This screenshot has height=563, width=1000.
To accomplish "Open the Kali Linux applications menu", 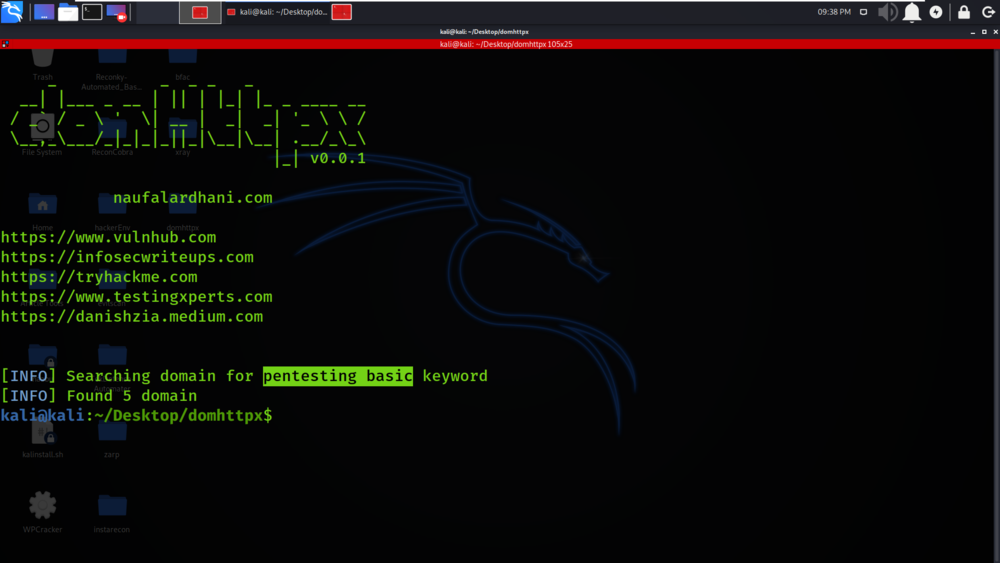I will point(12,11).
